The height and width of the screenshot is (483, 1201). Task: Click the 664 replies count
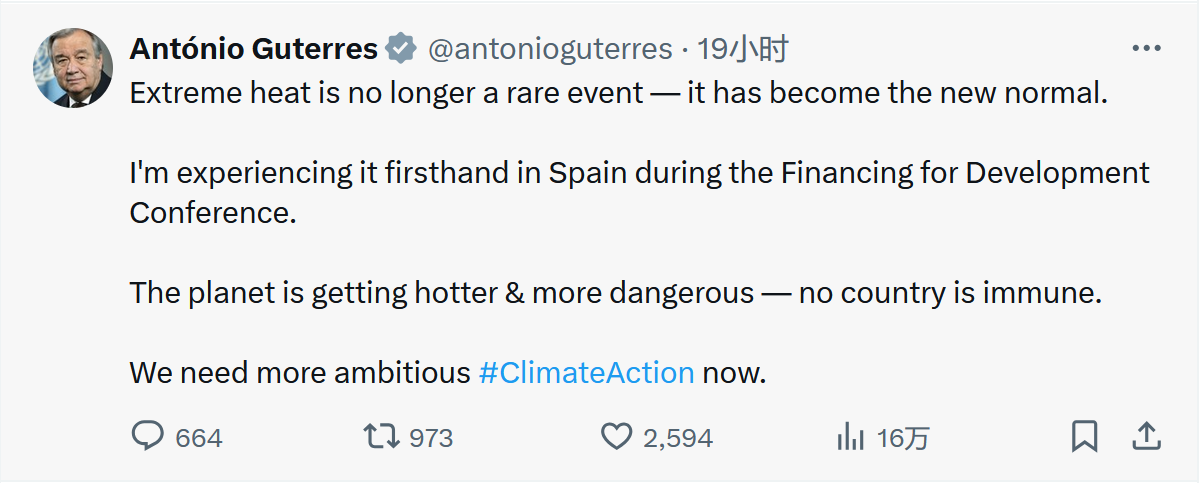click(x=199, y=438)
